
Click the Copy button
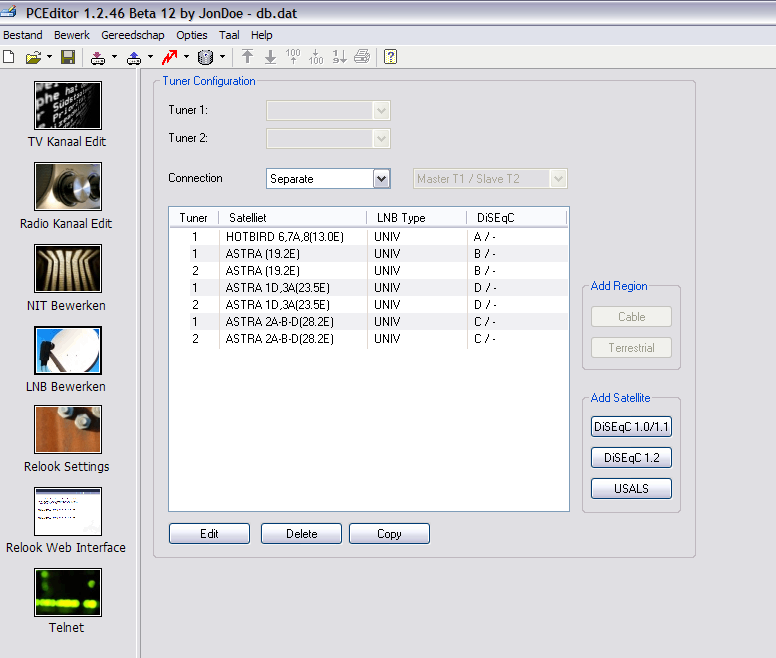(389, 534)
